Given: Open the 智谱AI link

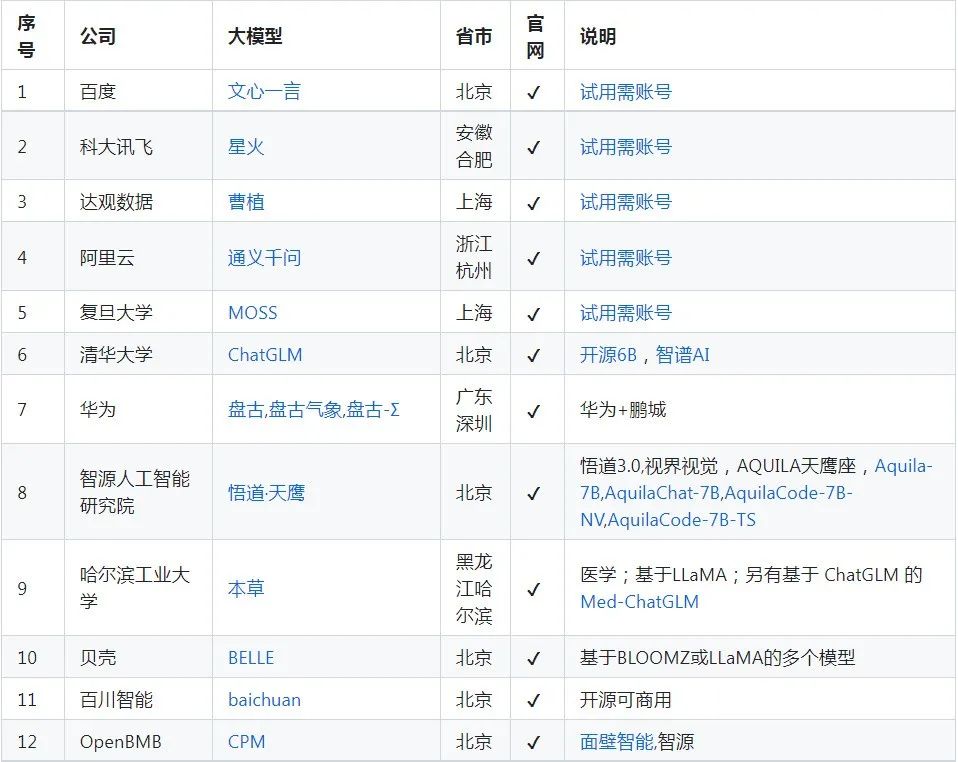Looking at the screenshot, I should (682, 354).
